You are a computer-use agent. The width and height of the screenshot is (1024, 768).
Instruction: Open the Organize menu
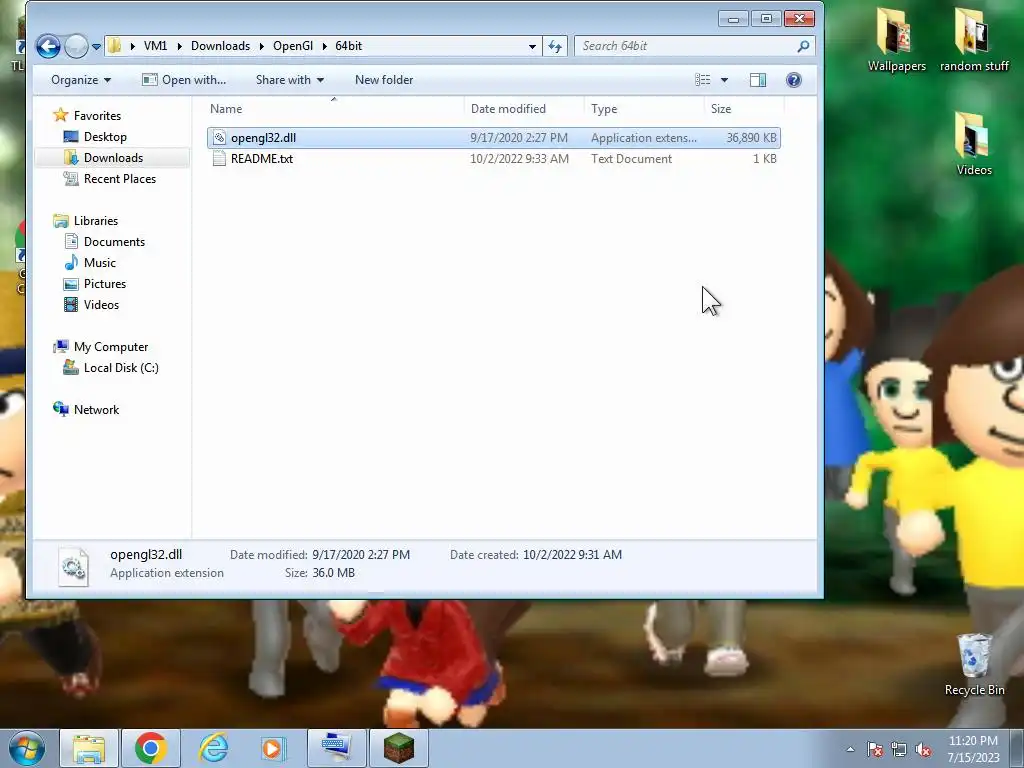point(81,80)
